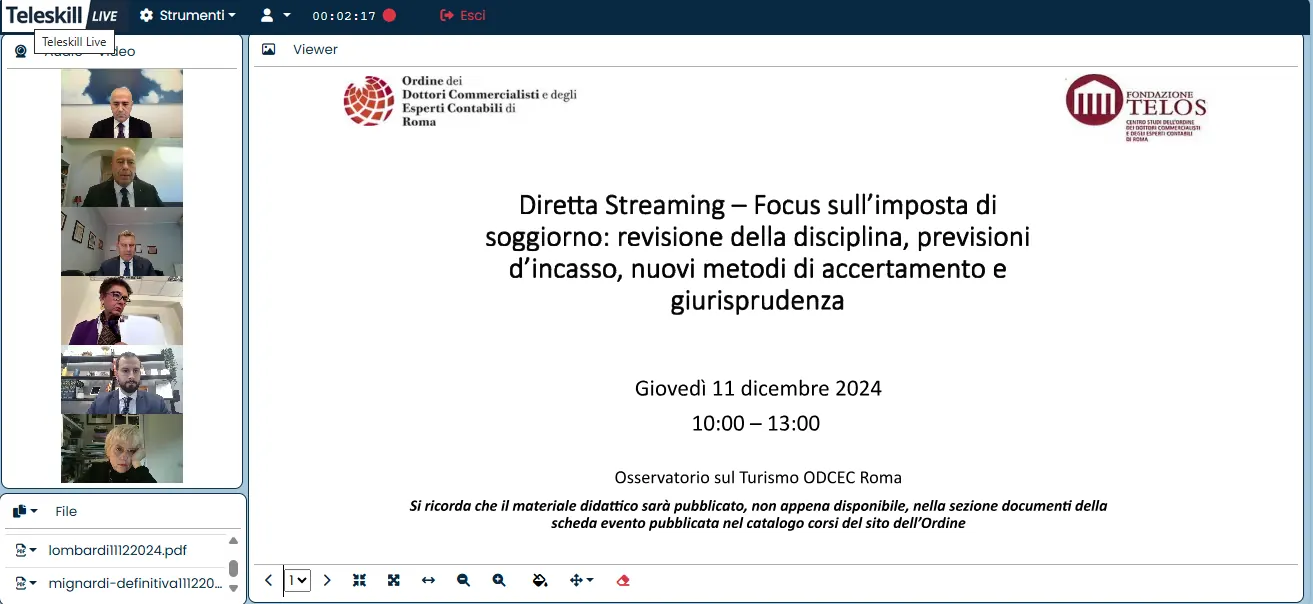
Task: Select the blonde woman video thumbnail at bottom
Action: pos(122,449)
